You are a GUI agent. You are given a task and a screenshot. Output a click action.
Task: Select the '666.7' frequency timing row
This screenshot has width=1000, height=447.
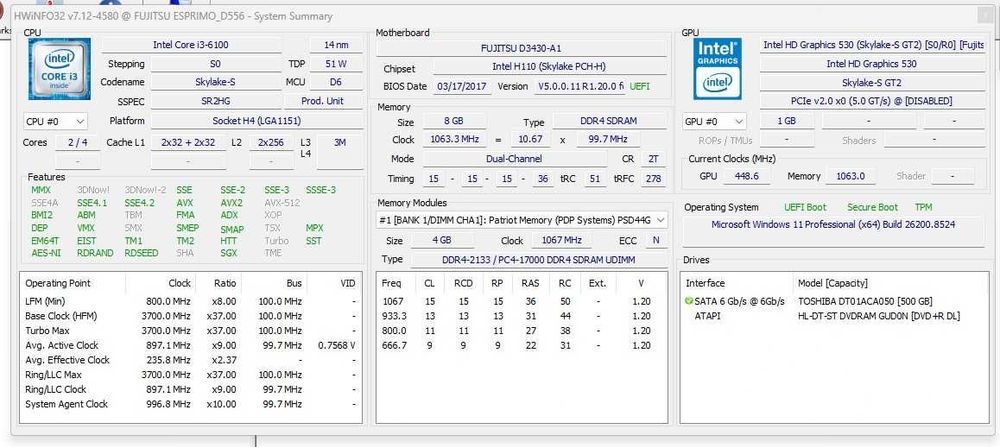(521, 345)
